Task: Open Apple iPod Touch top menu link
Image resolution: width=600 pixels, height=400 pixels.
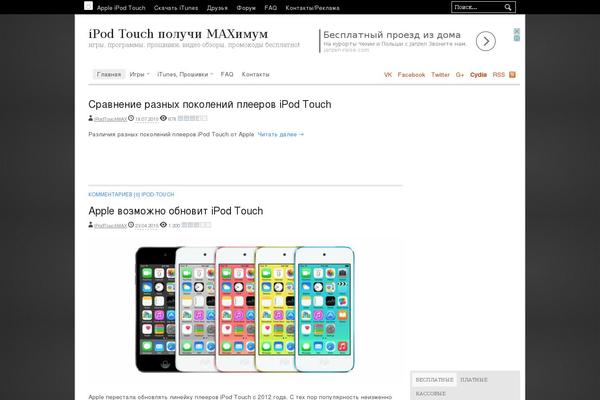Action: [x=121, y=8]
